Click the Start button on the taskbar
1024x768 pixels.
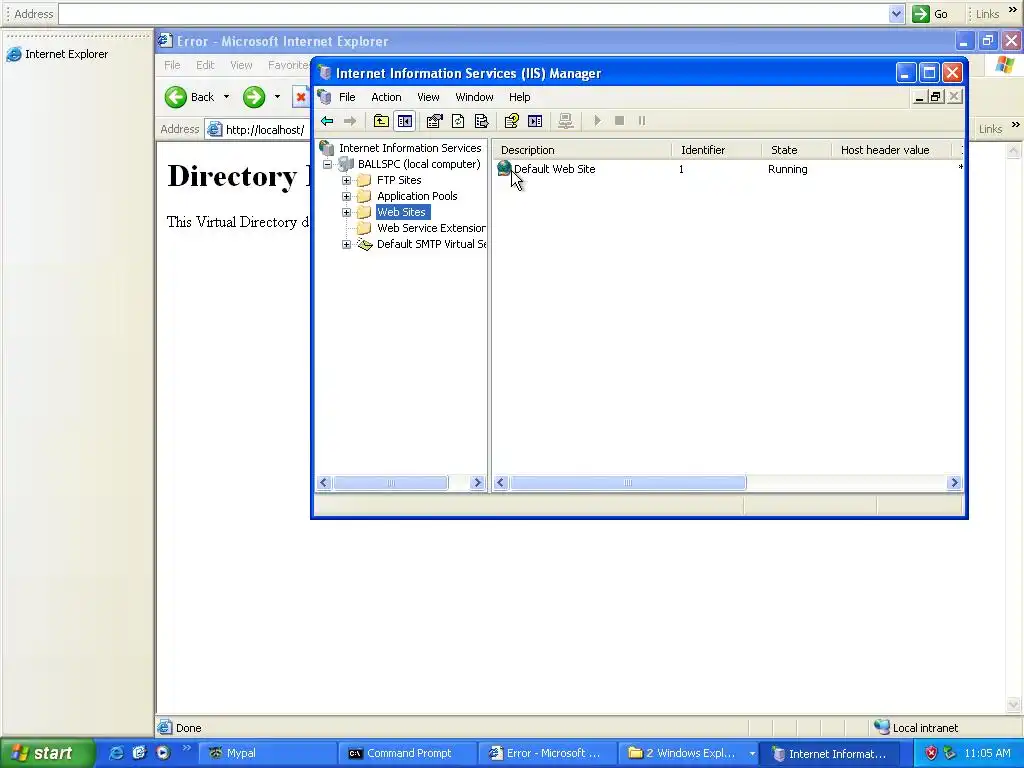click(46, 753)
